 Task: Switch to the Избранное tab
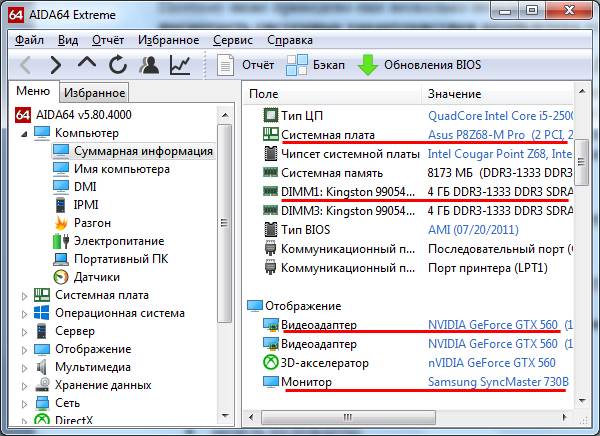point(94,93)
